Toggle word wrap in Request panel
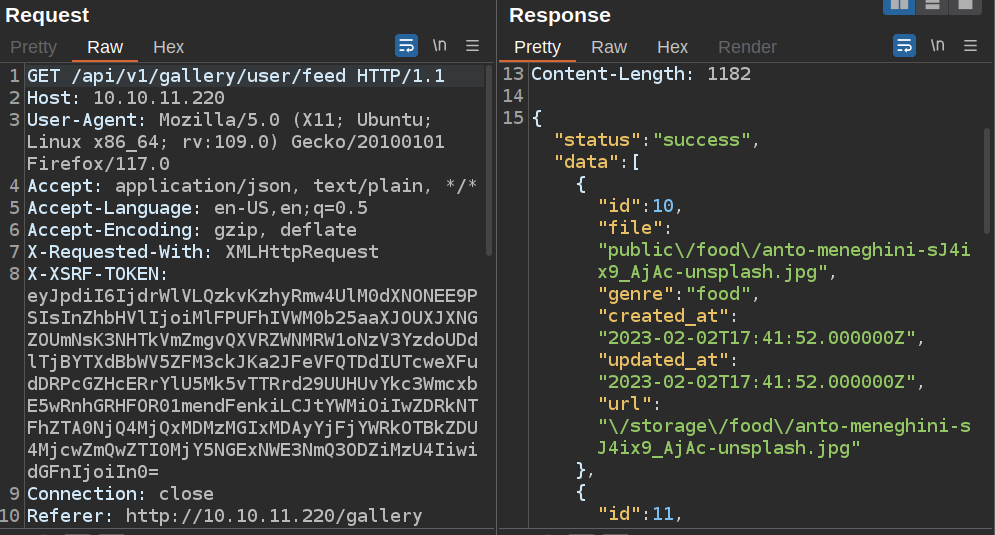The height and width of the screenshot is (535, 995). click(x=407, y=46)
